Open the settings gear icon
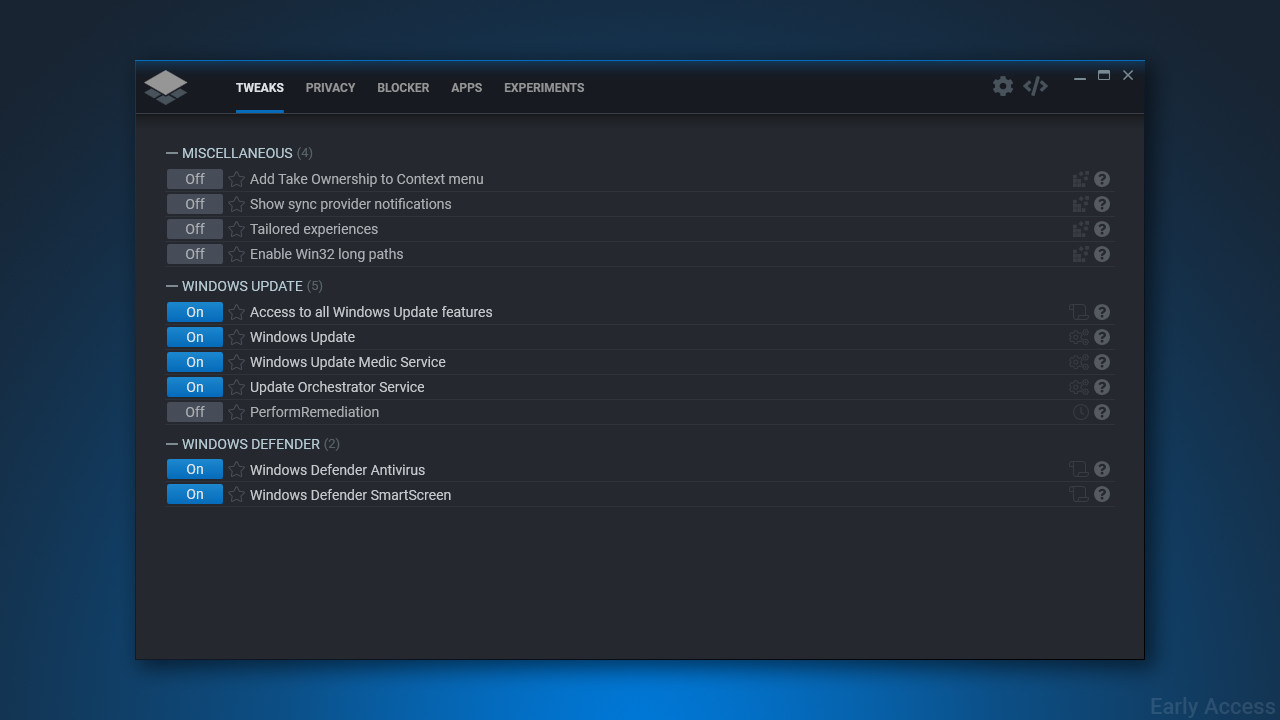 click(x=1002, y=86)
